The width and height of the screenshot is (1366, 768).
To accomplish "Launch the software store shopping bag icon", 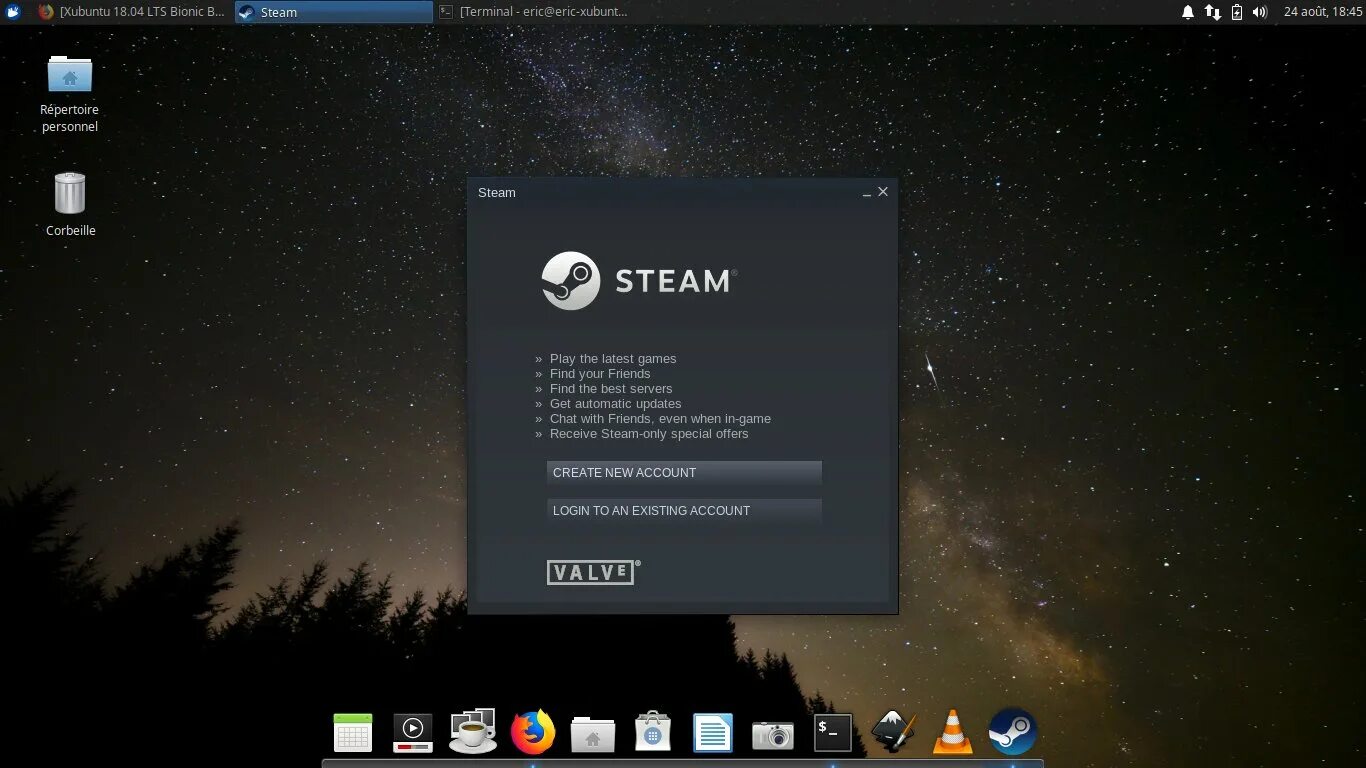I will click(653, 732).
